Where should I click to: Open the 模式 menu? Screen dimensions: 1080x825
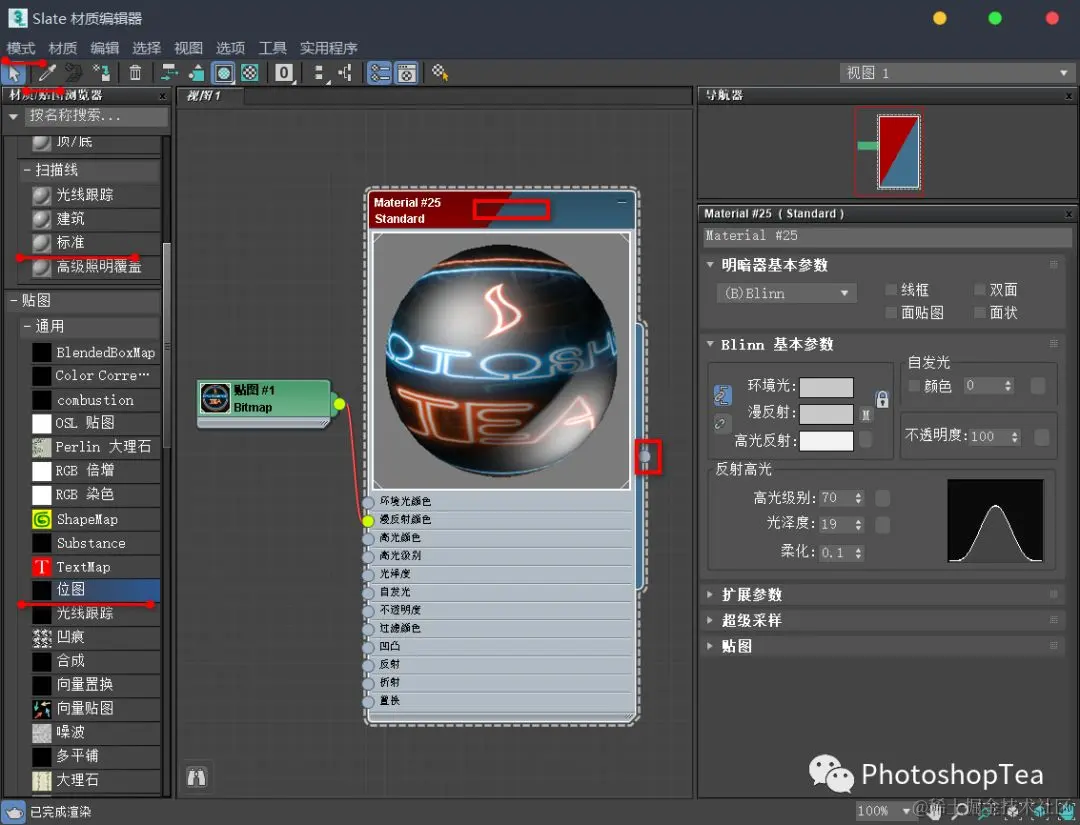coord(21,48)
